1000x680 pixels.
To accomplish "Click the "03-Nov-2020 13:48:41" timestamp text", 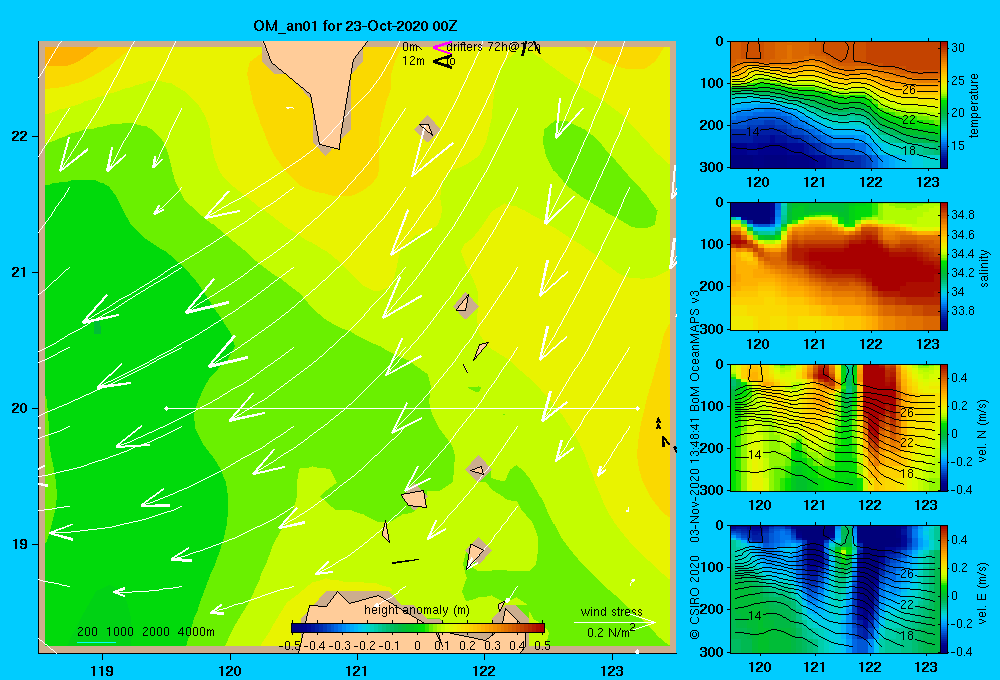I will [695, 479].
